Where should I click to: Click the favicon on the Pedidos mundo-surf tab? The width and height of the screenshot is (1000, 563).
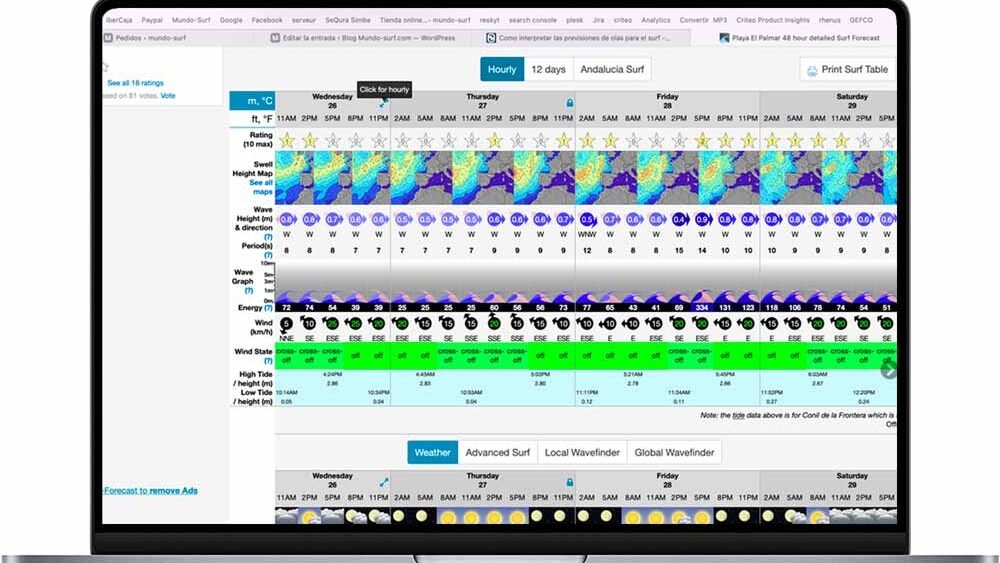click(108, 38)
